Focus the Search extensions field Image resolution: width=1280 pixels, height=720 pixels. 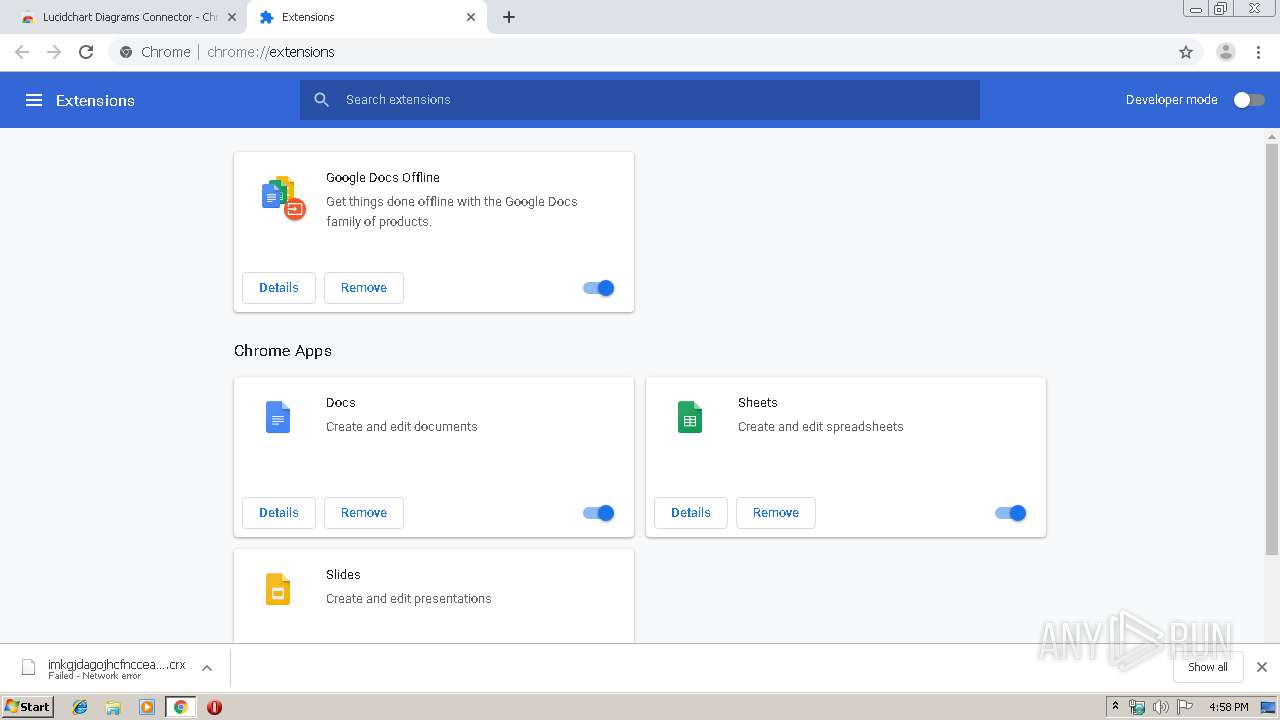point(640,100)
